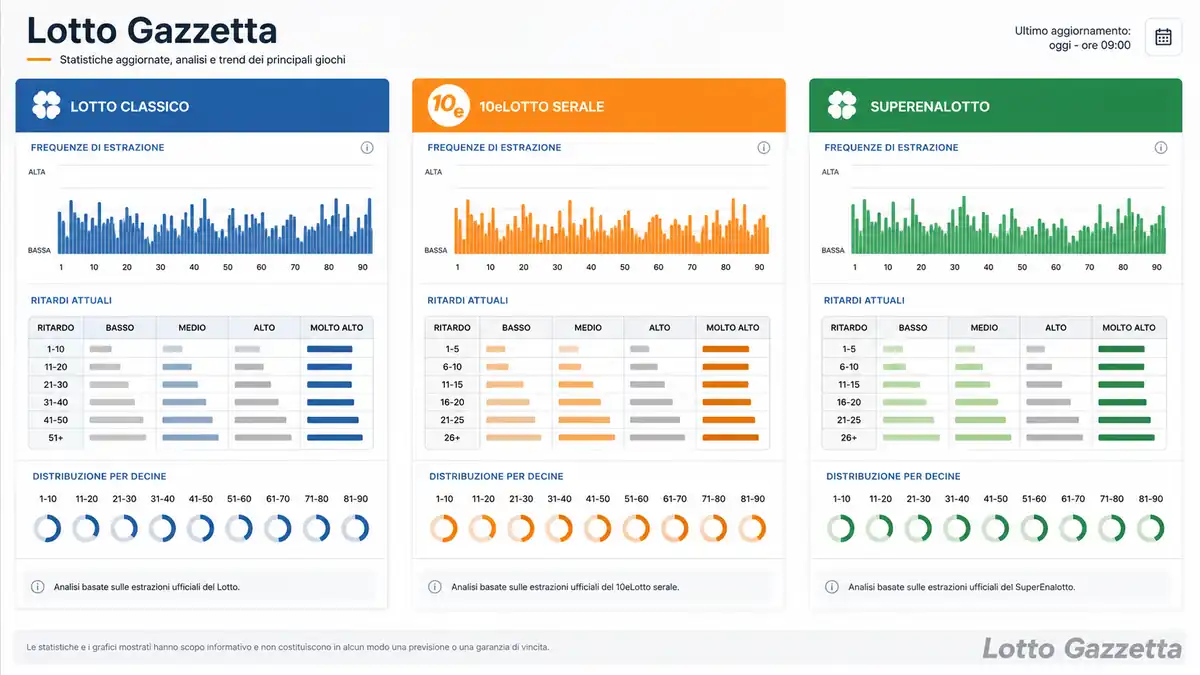Click the info icon beside the SuperEnalotto analysis note
This screenshot has width=1200, height=675.
pyautogui.click(x=832, y=587)
